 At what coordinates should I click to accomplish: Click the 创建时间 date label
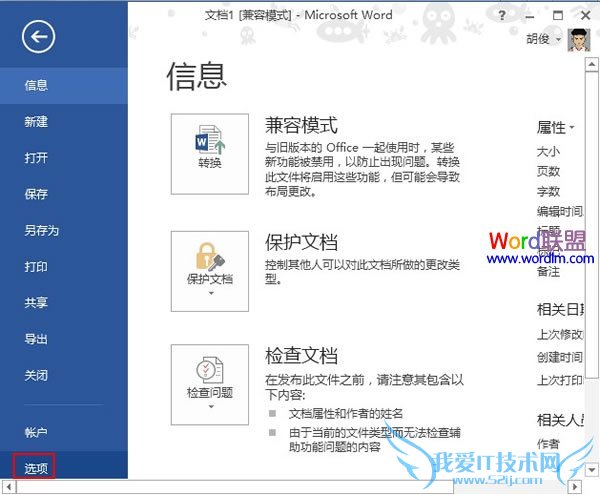point(560,357)
